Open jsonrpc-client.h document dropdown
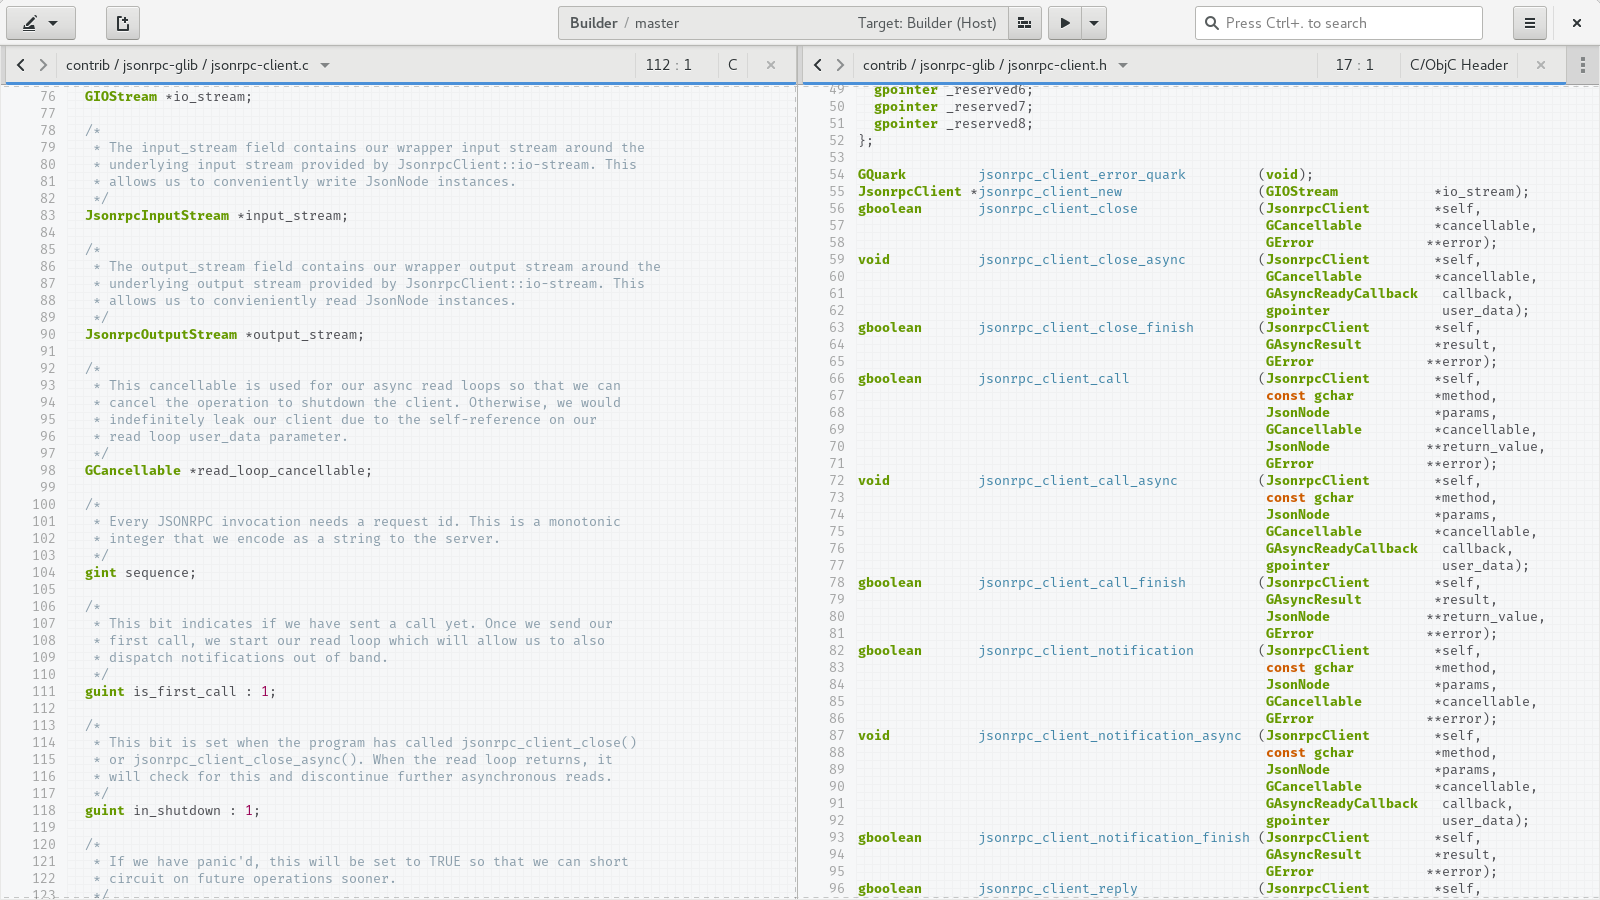The height and width of the screenshot is (900, 1600). (1123, 65)
